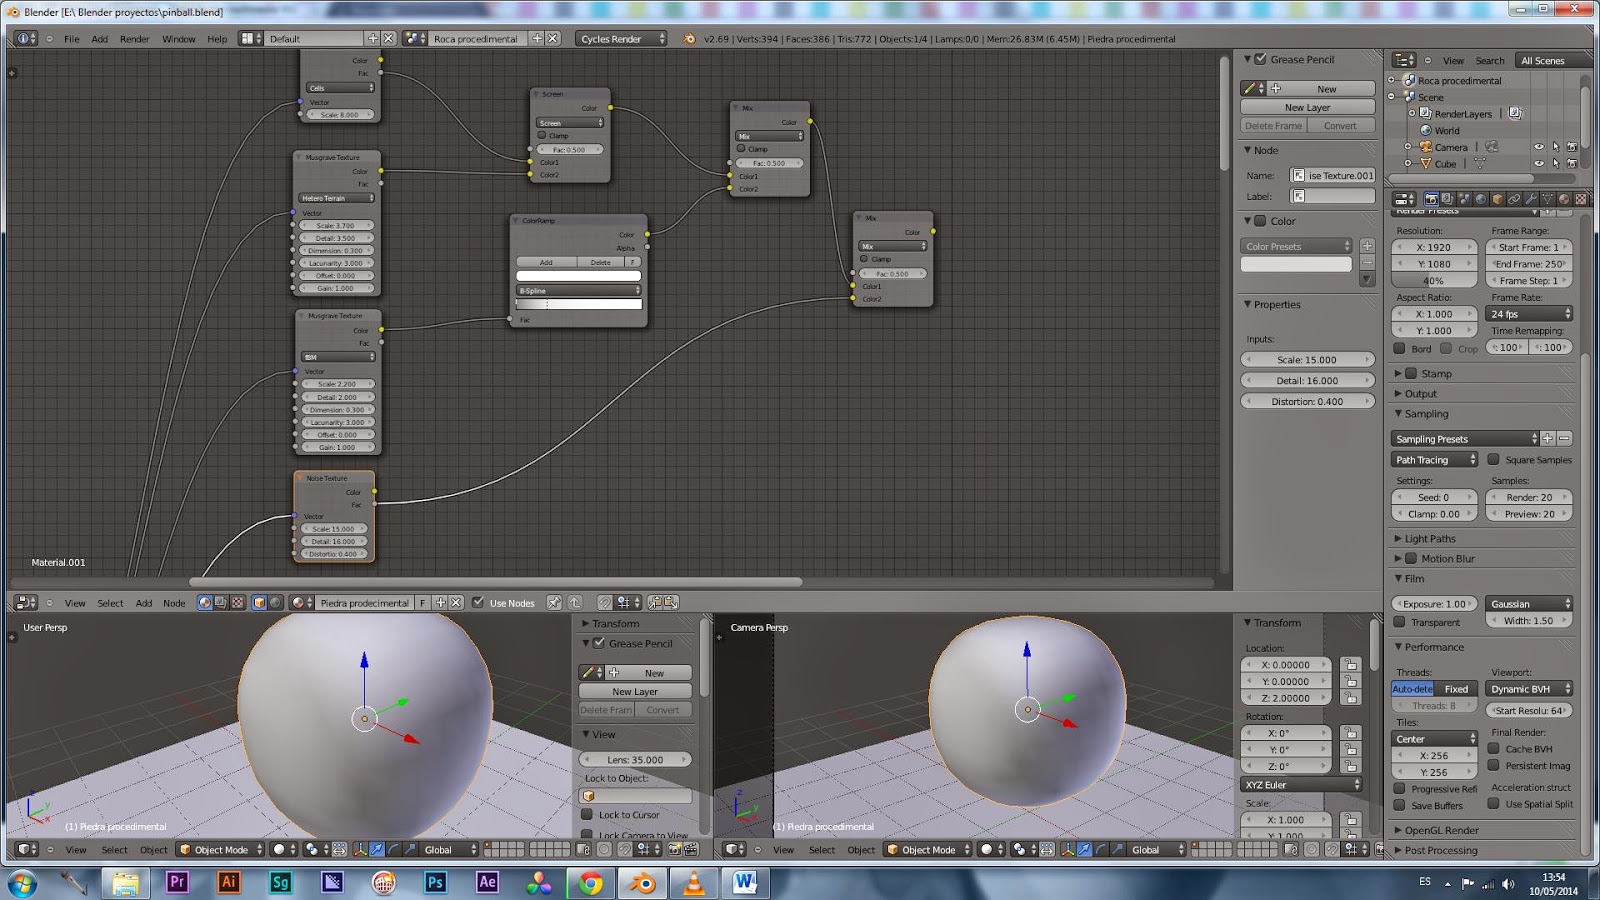
Task: Pin the node editor material with the pin icon
Action: (553, 603)
